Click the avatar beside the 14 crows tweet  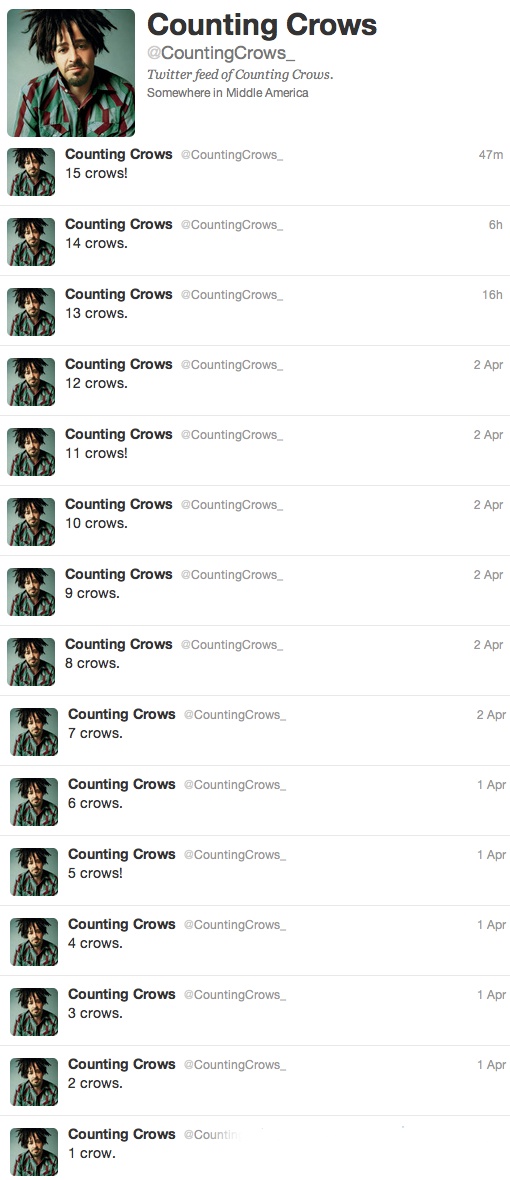pyautogui.click(x=31, y=242)
